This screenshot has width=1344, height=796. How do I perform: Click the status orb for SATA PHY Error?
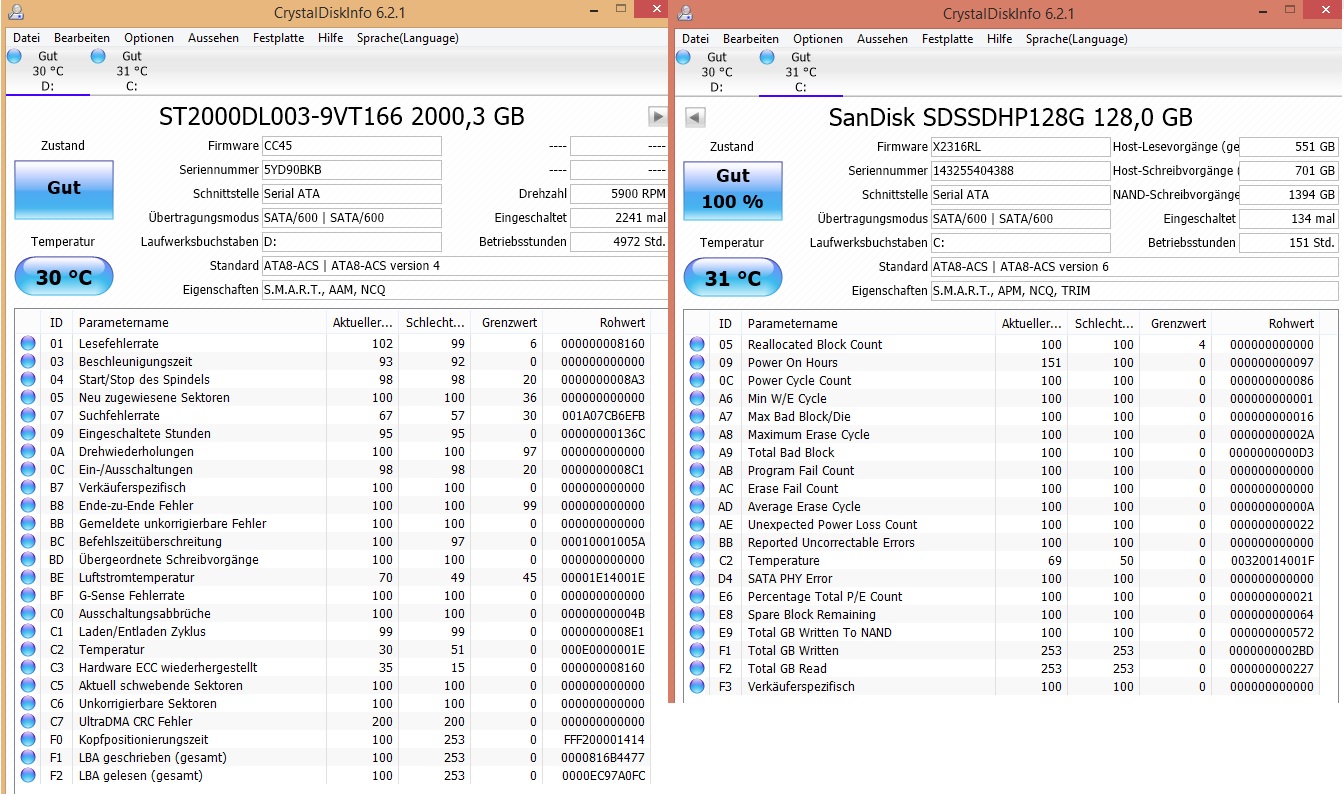(x=697, y=579)
